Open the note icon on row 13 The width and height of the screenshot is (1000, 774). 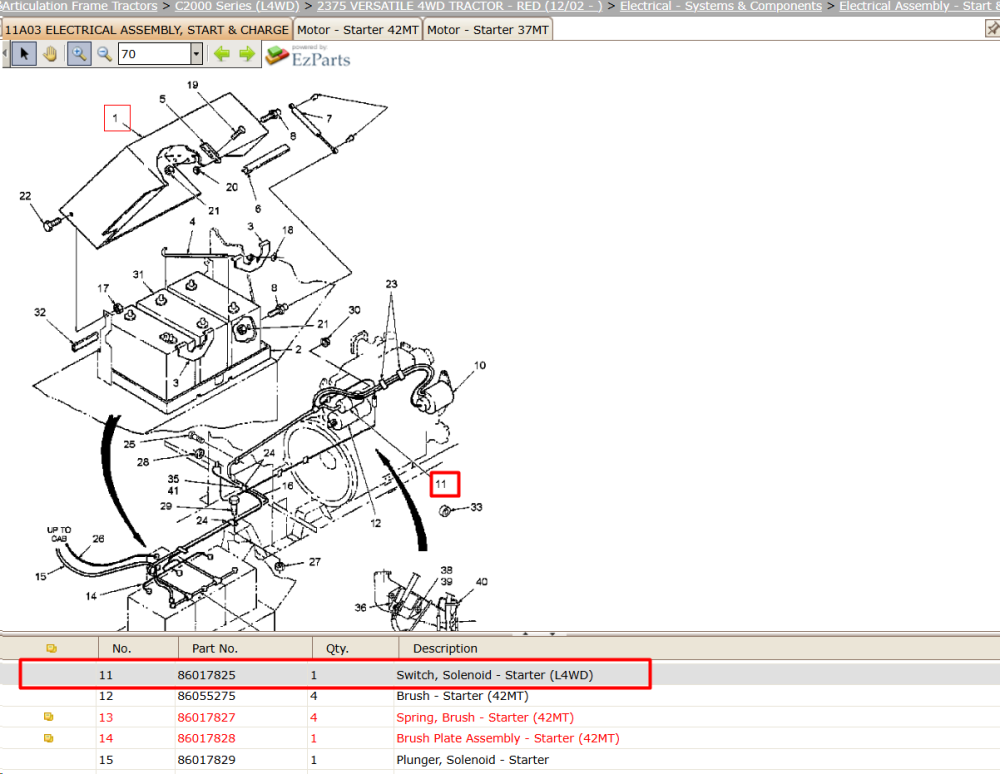coord(48,717)
